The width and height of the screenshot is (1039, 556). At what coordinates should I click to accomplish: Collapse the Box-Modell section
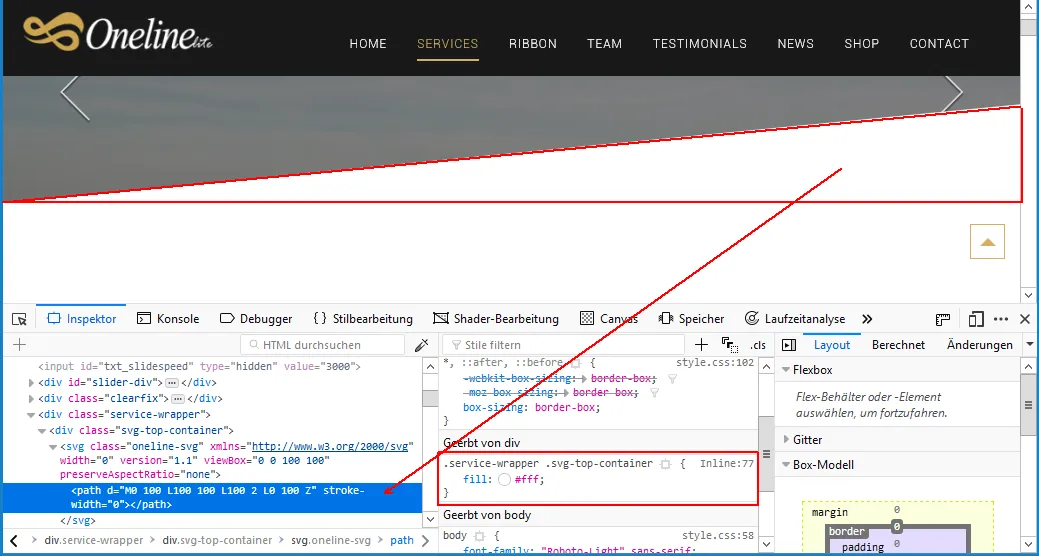(787, 465)
